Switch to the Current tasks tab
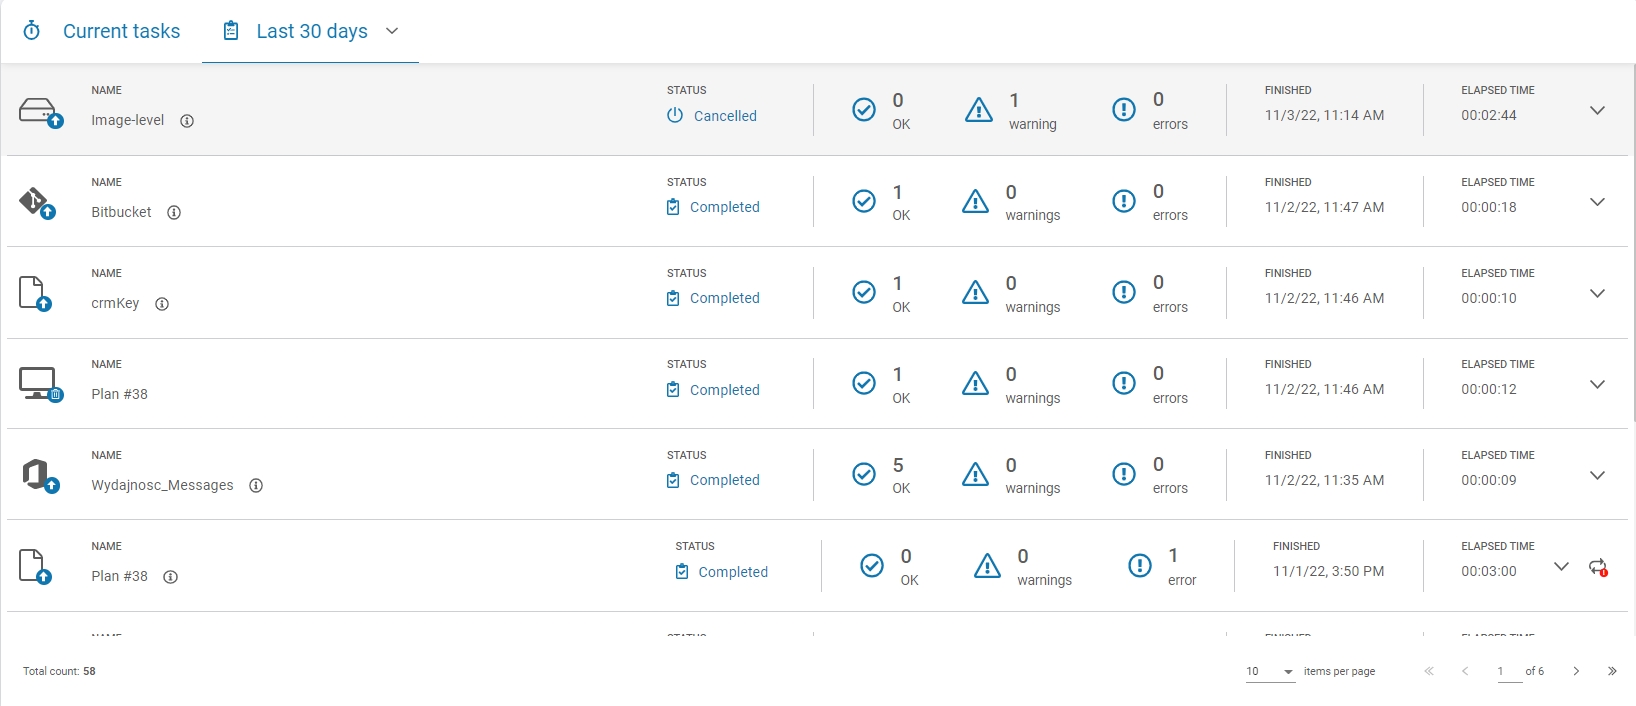Image resolution: width=1636 pixels, height=706 pixels. tap(102, 31)
